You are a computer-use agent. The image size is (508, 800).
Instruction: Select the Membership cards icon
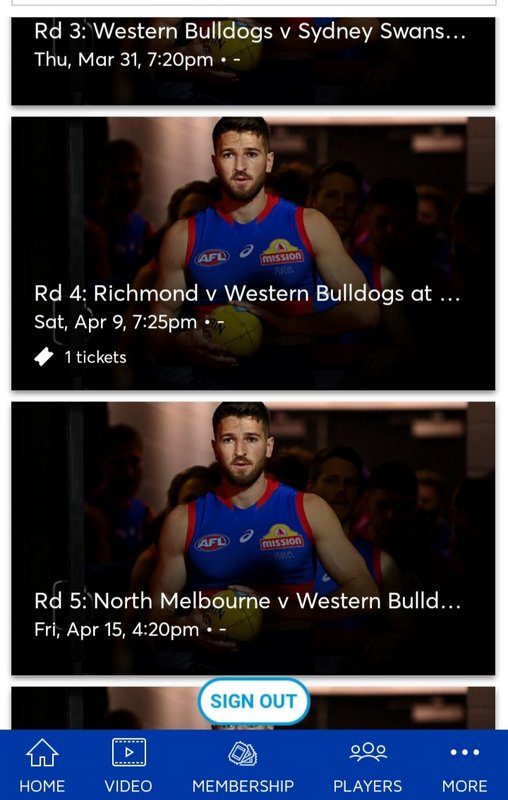242,754
